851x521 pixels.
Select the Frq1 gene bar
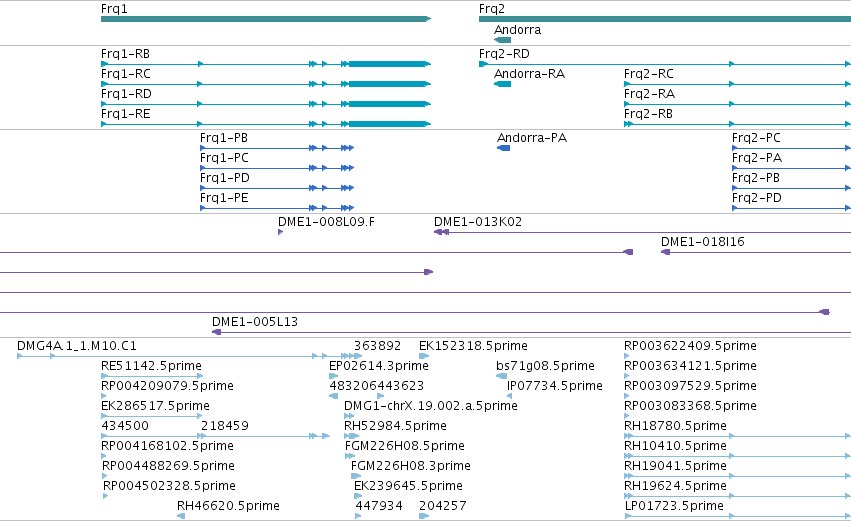tap(266, 19)
